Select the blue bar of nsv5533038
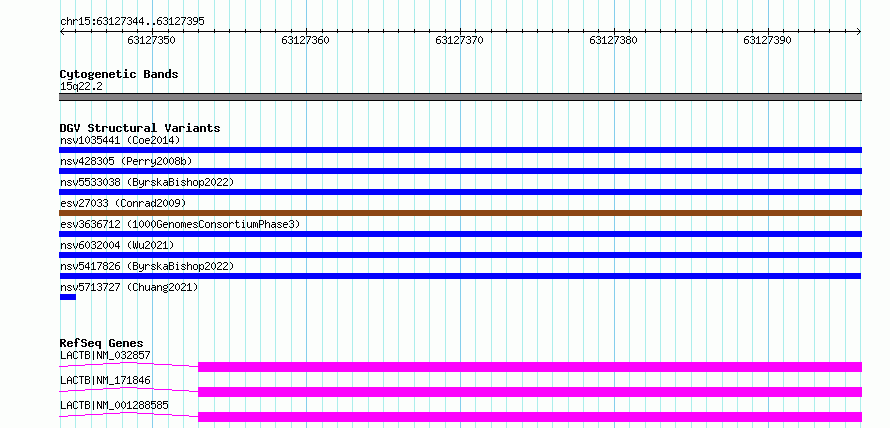The height and width of the screenshot is (428, 890). [460, 192]
